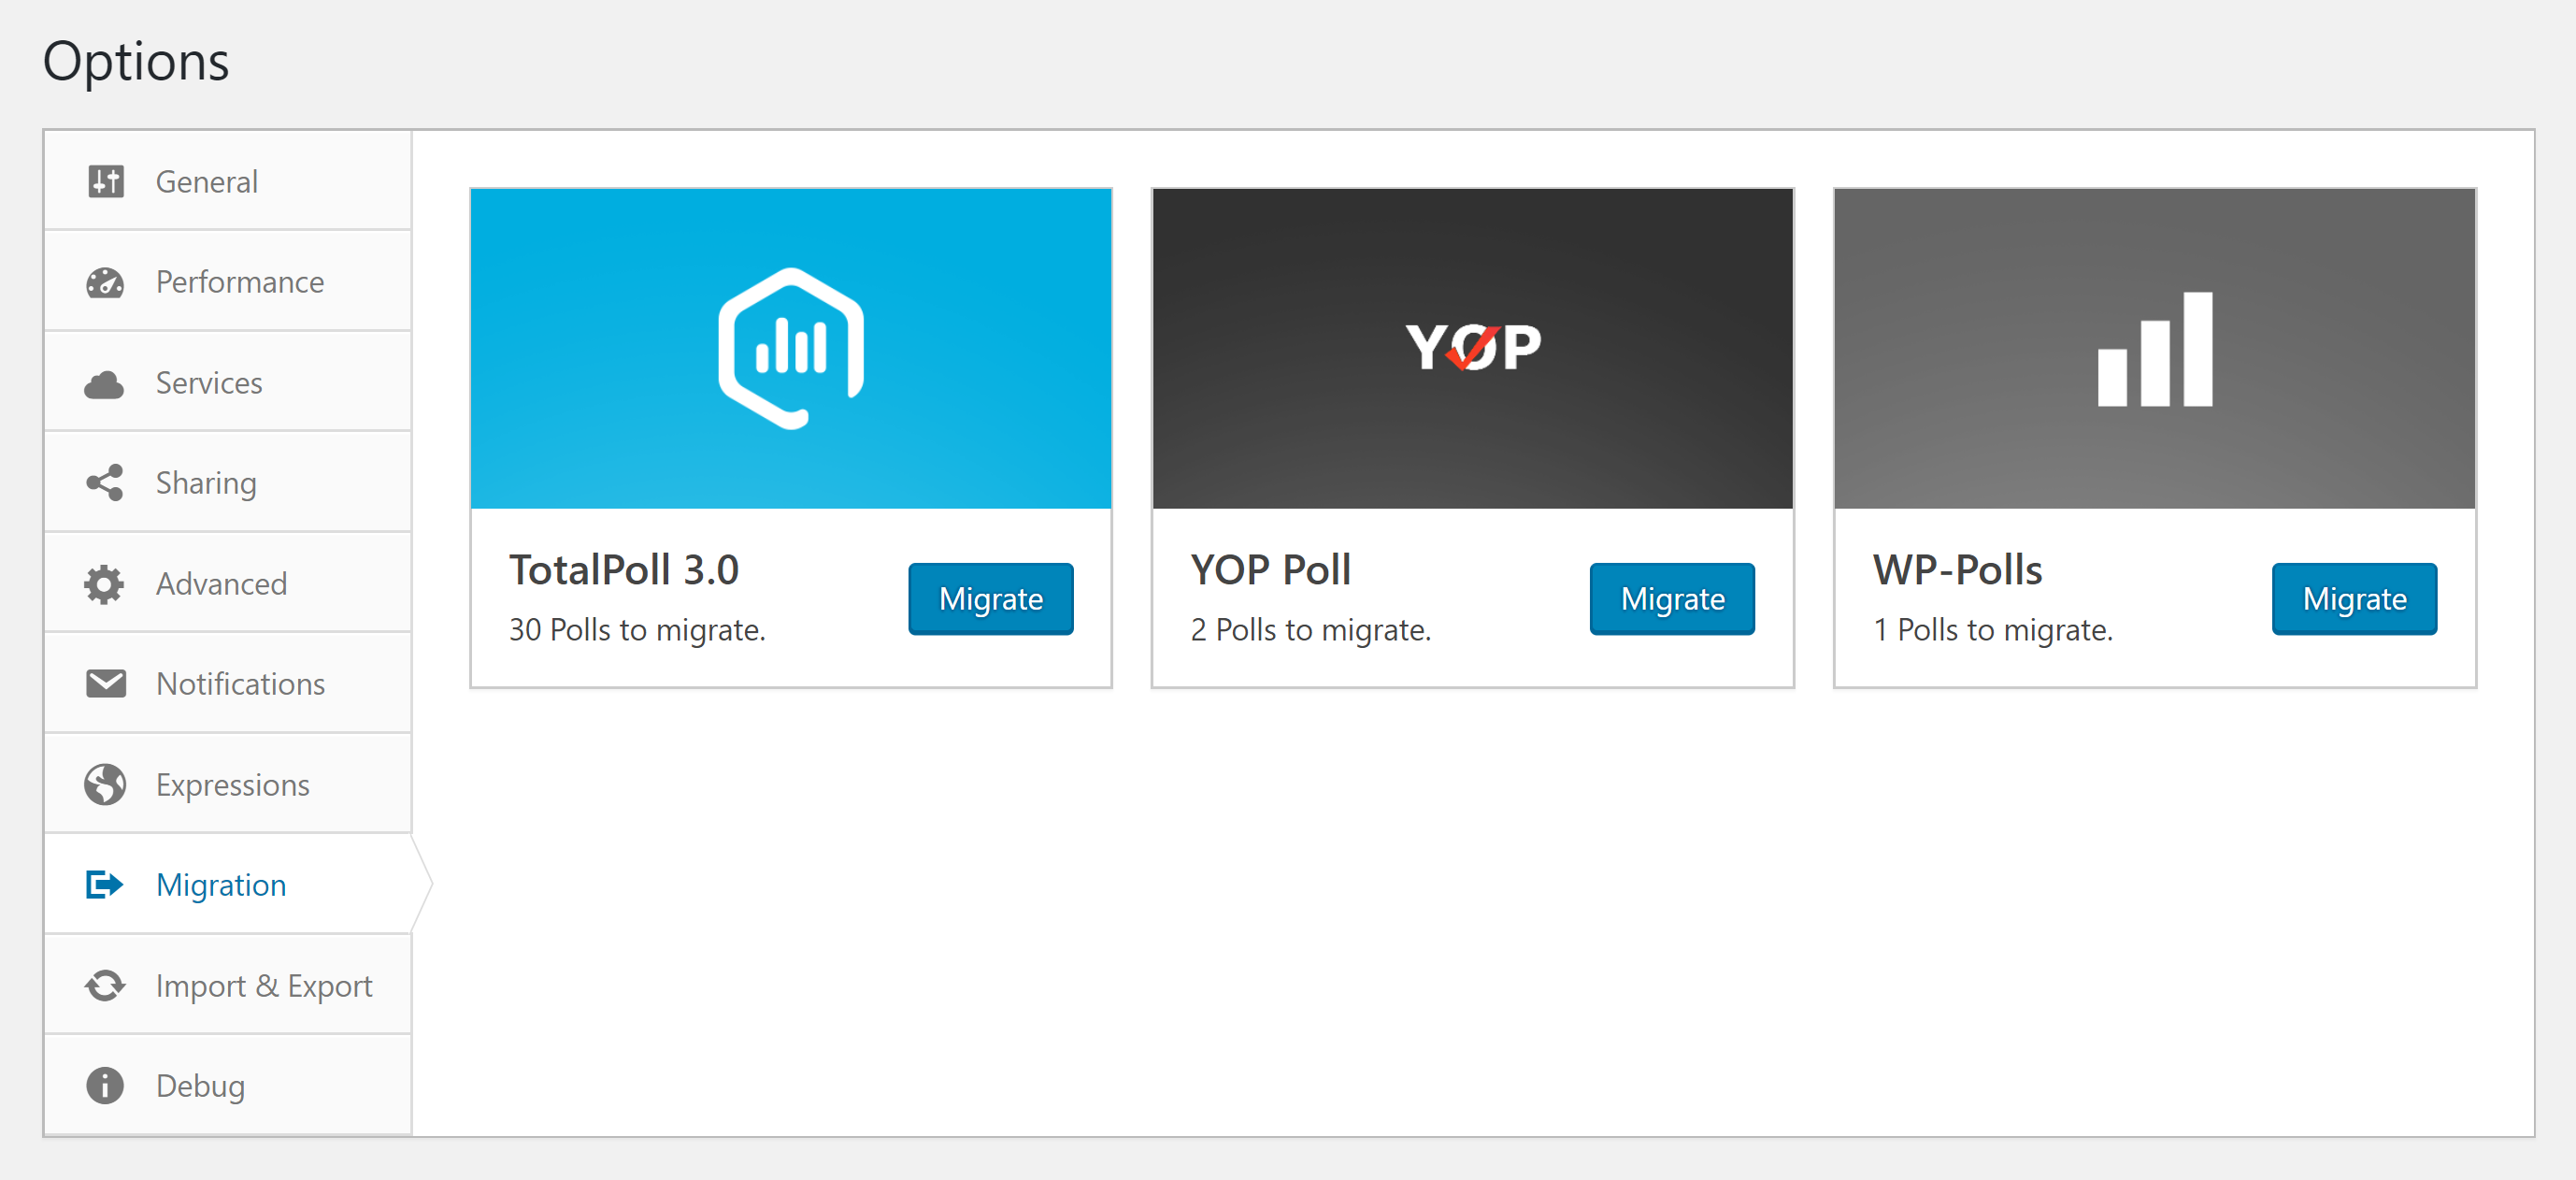Click the gear icon next to Advanced
The width and height of the screenshot is (2576, 1180).
(x=105, y=583)
